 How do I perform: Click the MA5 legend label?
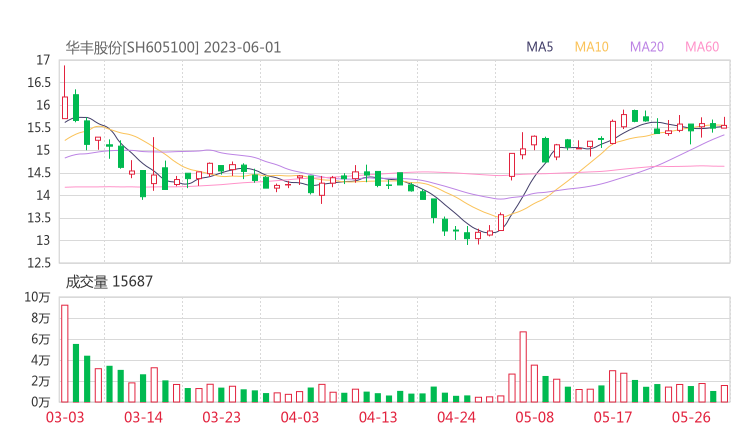[x=539, y=47]
